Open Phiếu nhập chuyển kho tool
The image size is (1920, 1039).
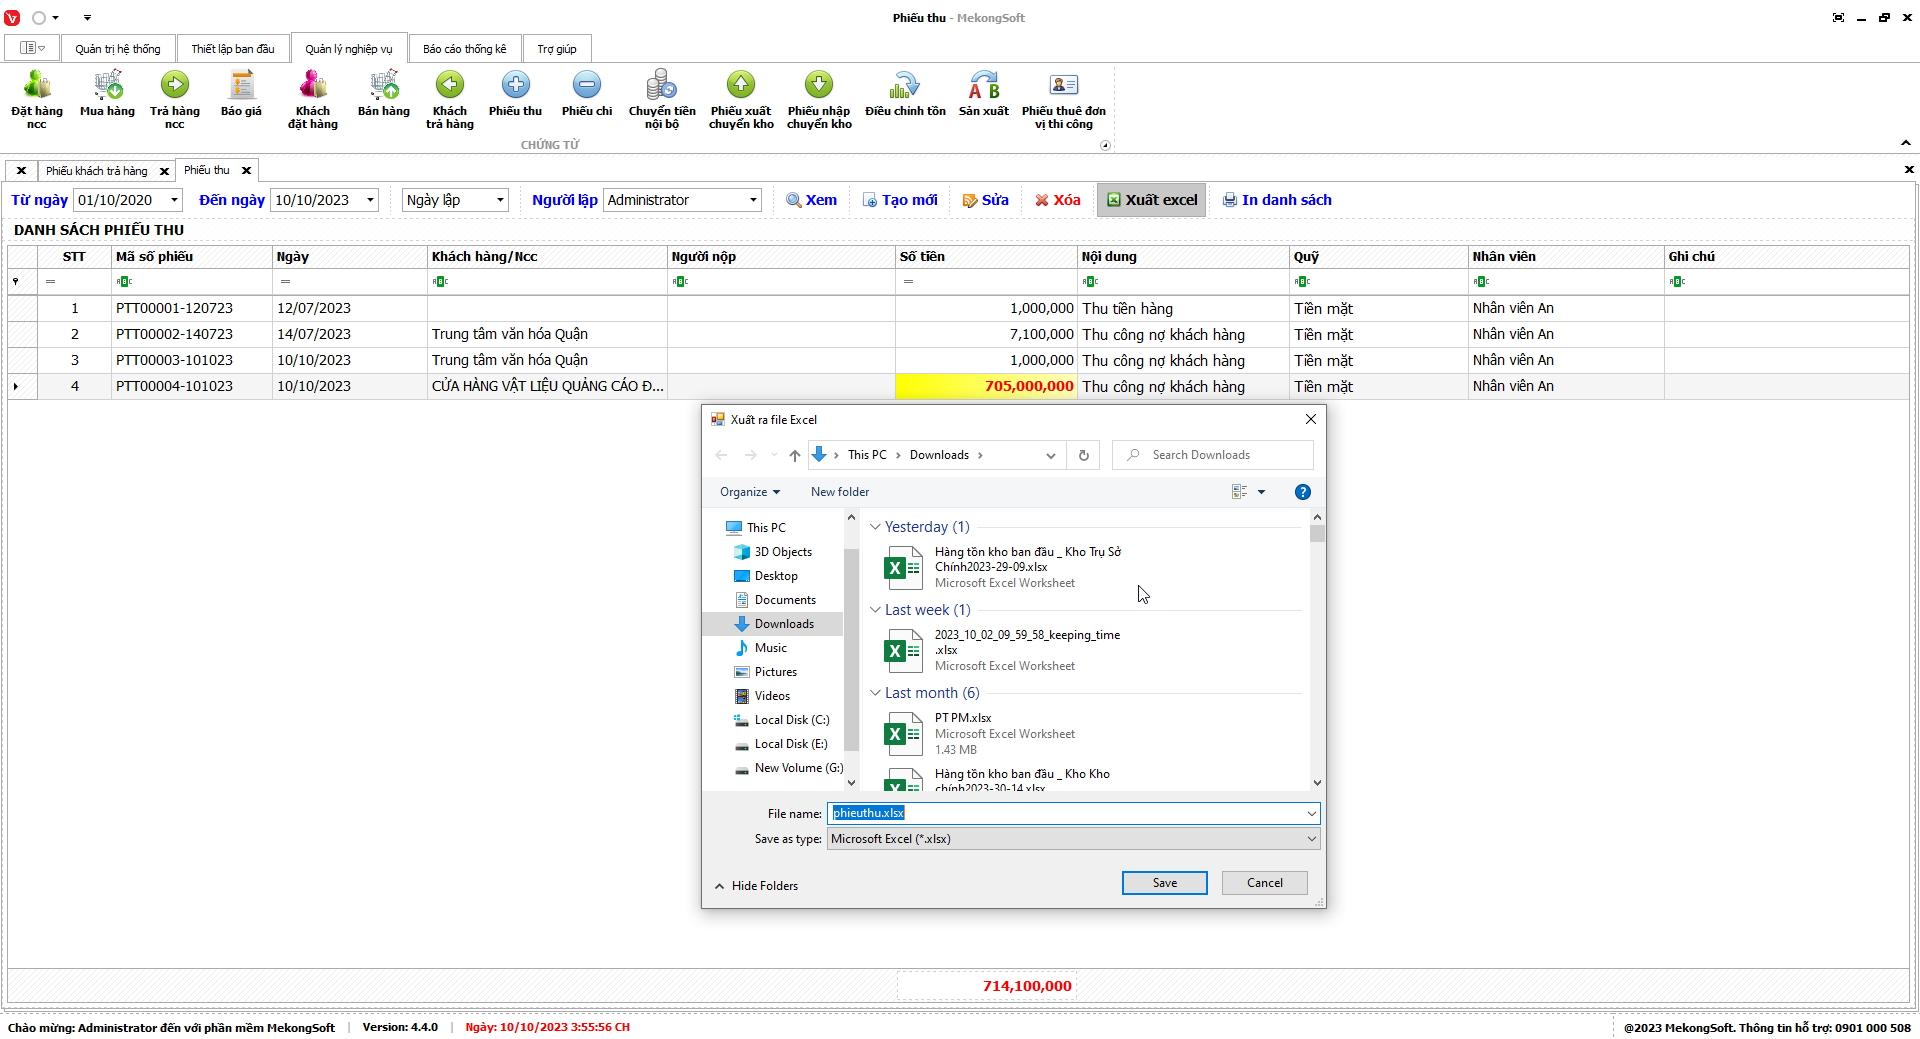[819, 99]
